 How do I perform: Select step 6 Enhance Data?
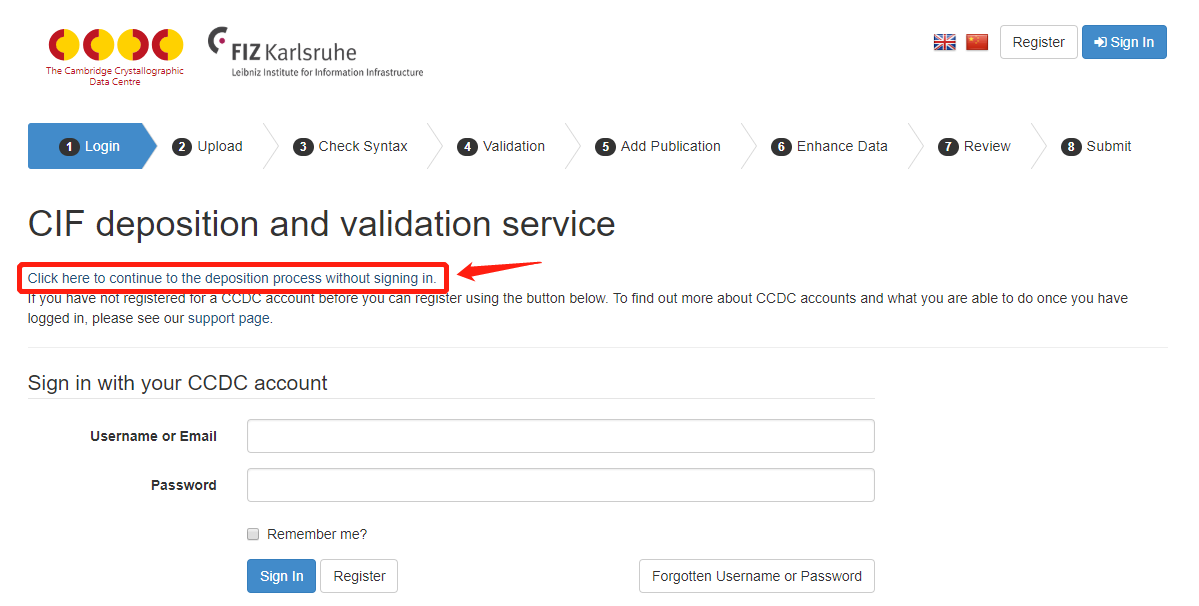[x=829, y=146]
